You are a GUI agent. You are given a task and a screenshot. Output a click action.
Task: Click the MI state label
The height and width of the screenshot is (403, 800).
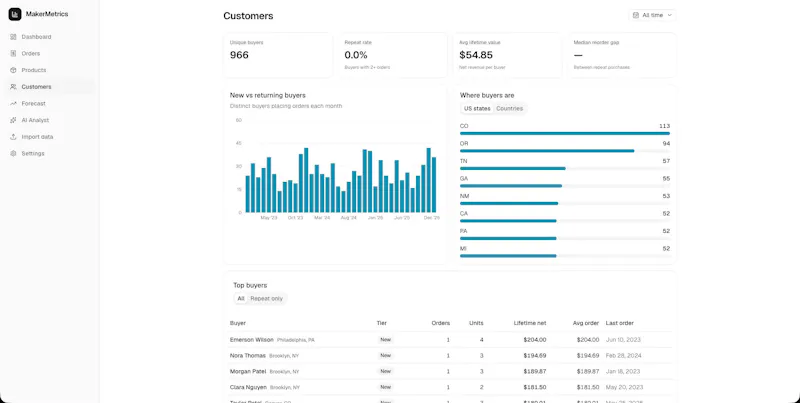(x=463, y=248)
